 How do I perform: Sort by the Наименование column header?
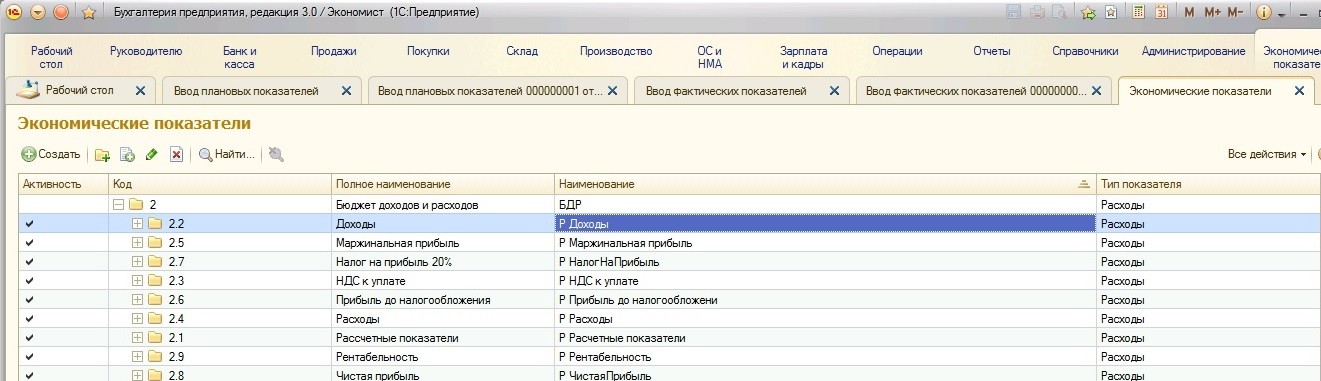coord(826,184)
